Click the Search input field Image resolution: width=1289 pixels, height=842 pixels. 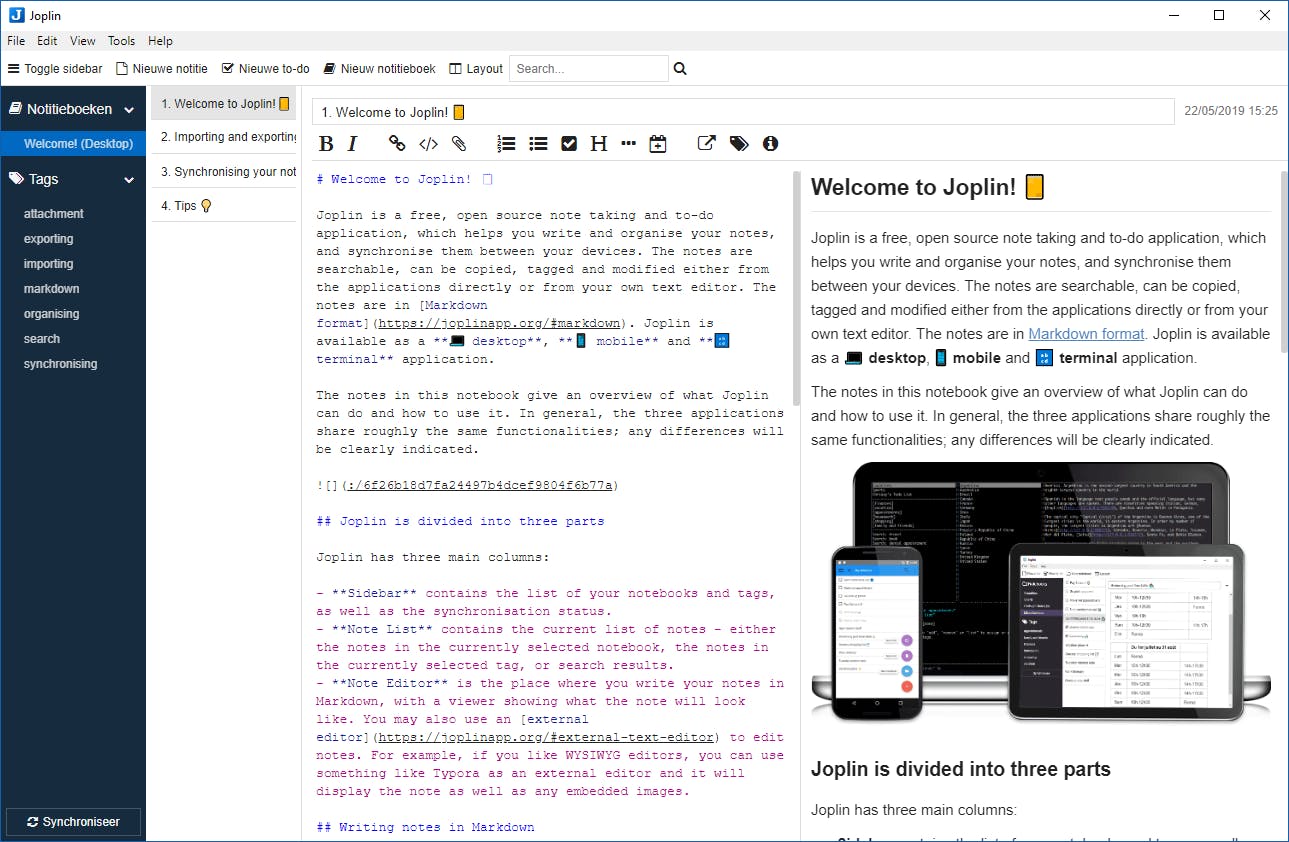pyautogui.click(x=589, y=69)
